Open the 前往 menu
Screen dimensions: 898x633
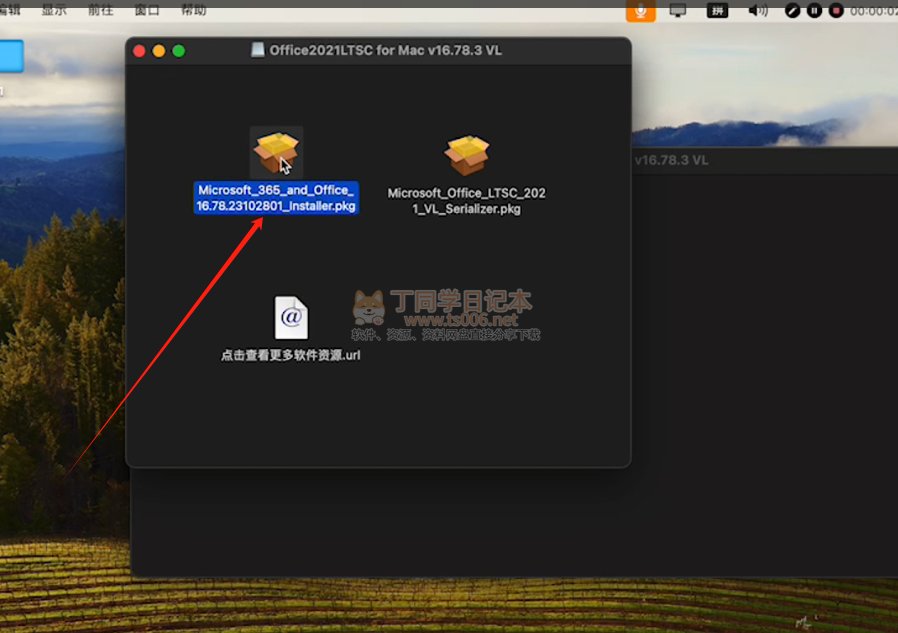[101, 10]
